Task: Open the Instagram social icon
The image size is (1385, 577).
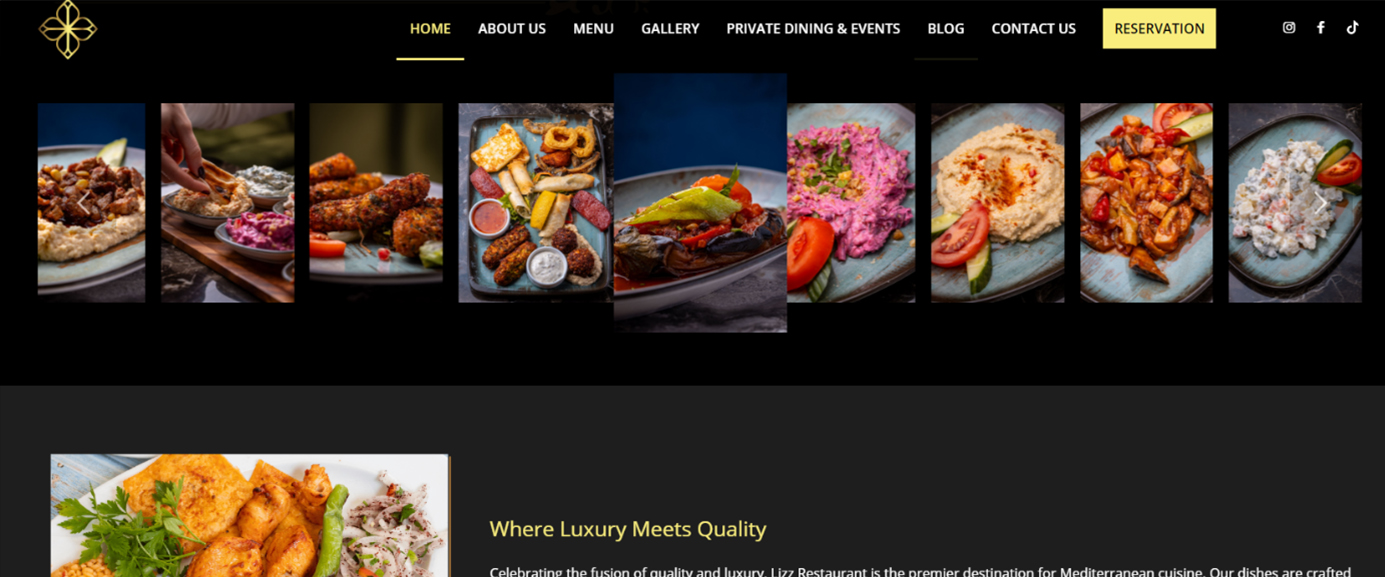Action: 1289,28
